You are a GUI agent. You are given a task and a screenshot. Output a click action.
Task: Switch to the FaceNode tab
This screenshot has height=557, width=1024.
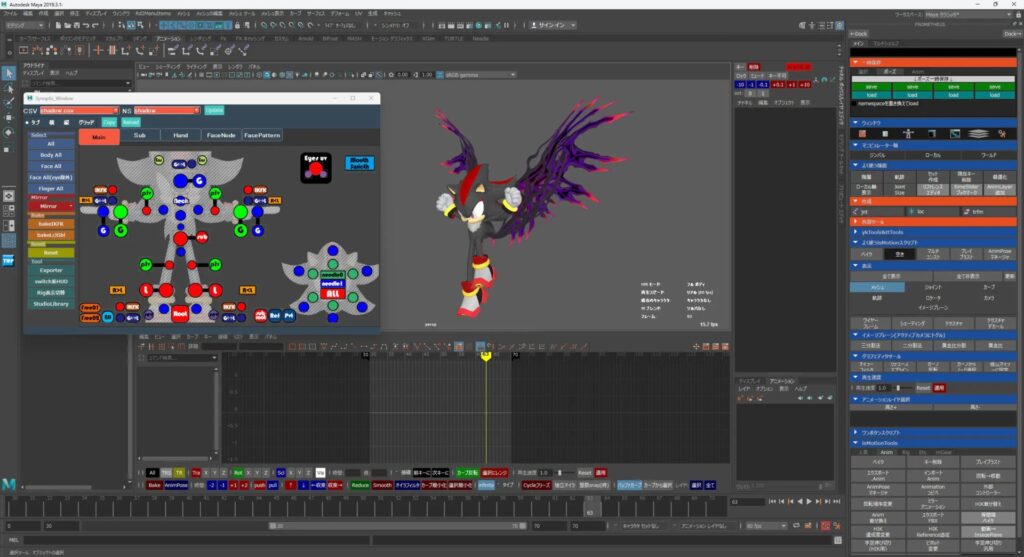(x=219, y=135)
